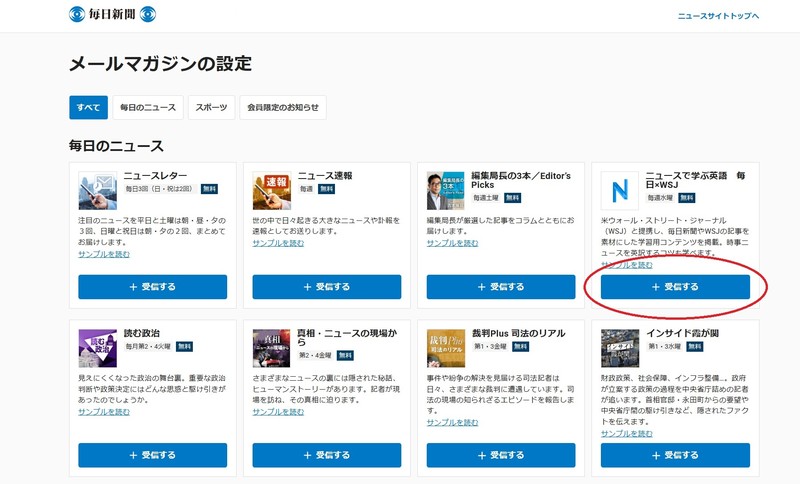The width and height of the screenshot is (800, 484).
Task: Click ニュース速報 thumbnail image
Action: pyautogui.click(x=272, y=191)
